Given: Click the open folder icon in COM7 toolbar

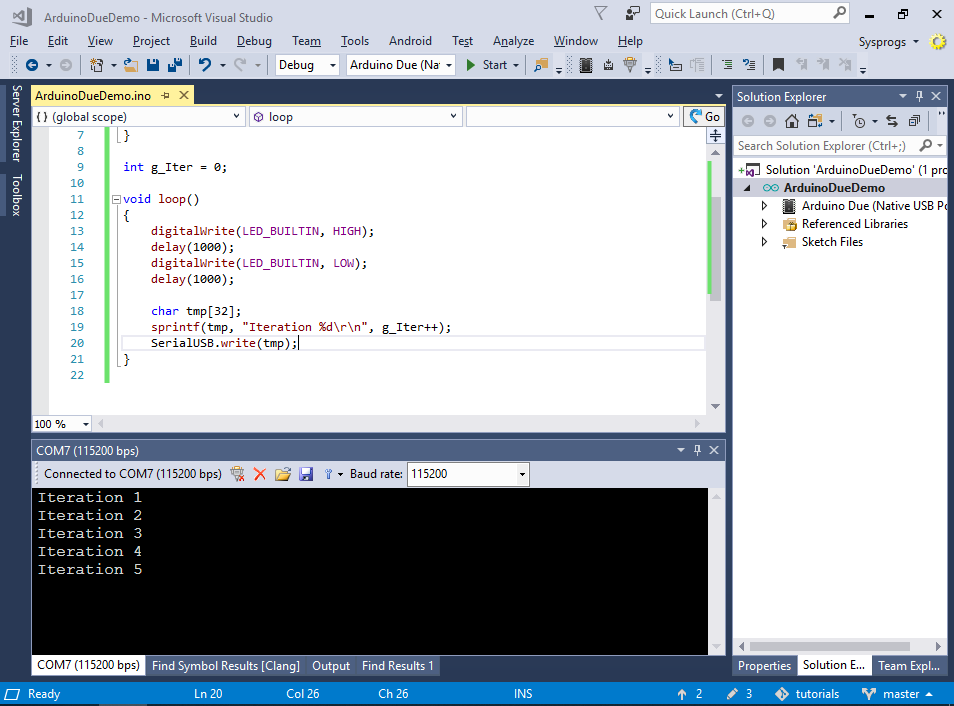Looking at the screenshot, I should 283,474.
